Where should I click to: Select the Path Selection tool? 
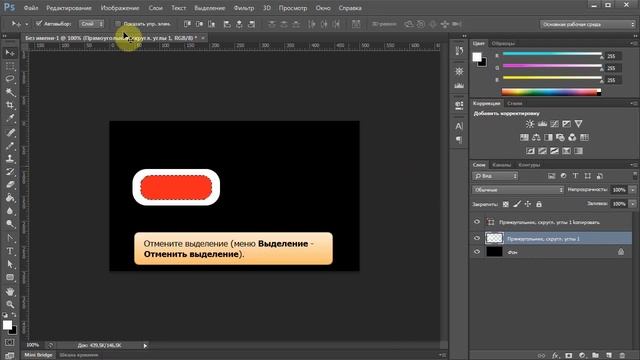(10, 264)
